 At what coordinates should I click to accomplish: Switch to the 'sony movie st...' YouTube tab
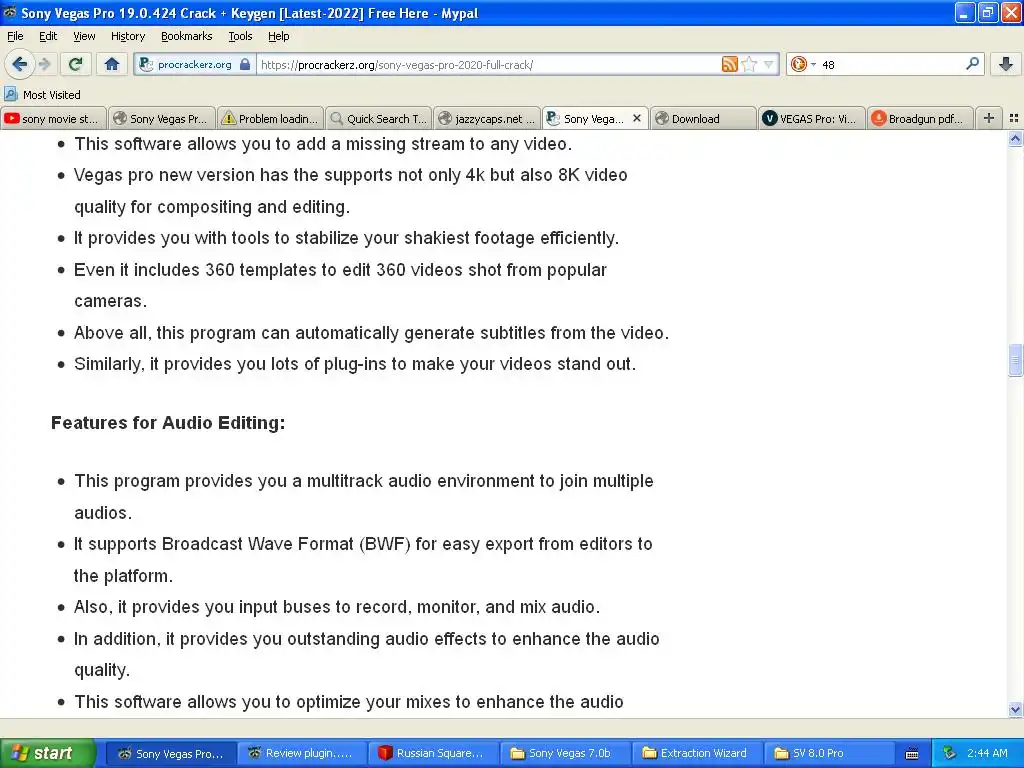pyautogui.click(x=54, y=118)
